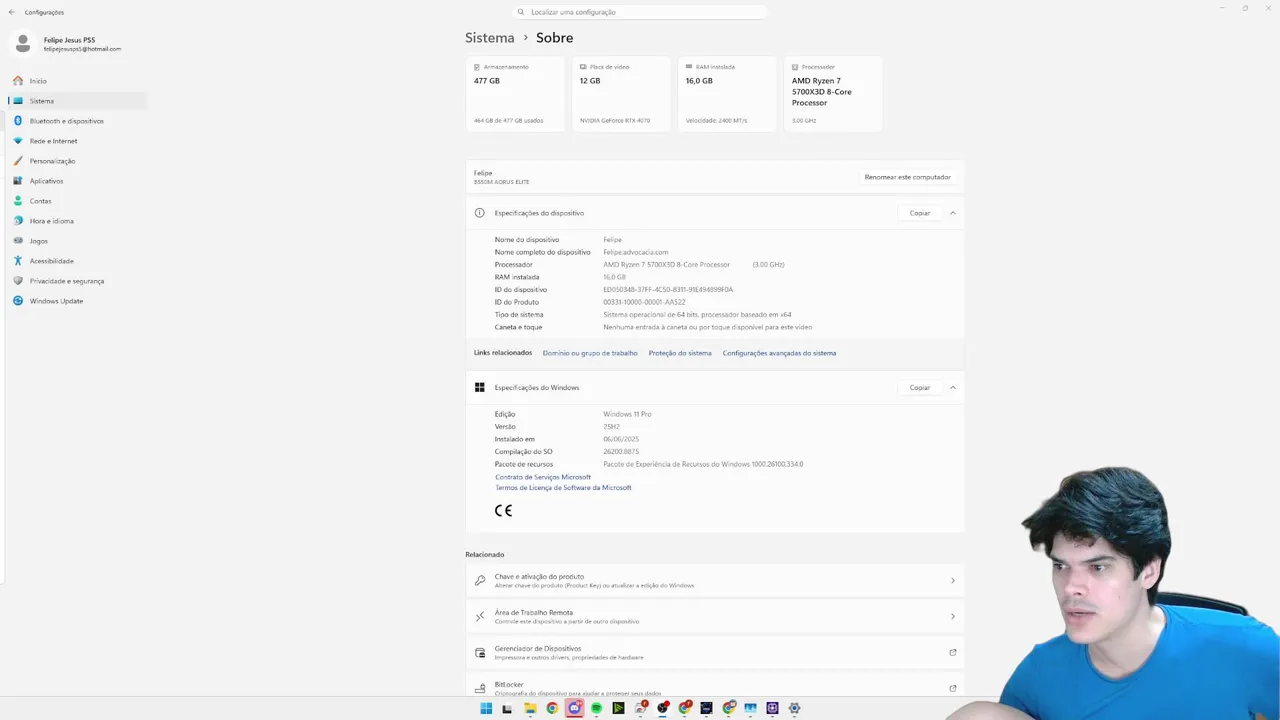Open Termos de Licença de Software da Microsoft
The width and height of the screenshot is (1280, 720).
tap(563, 488)
